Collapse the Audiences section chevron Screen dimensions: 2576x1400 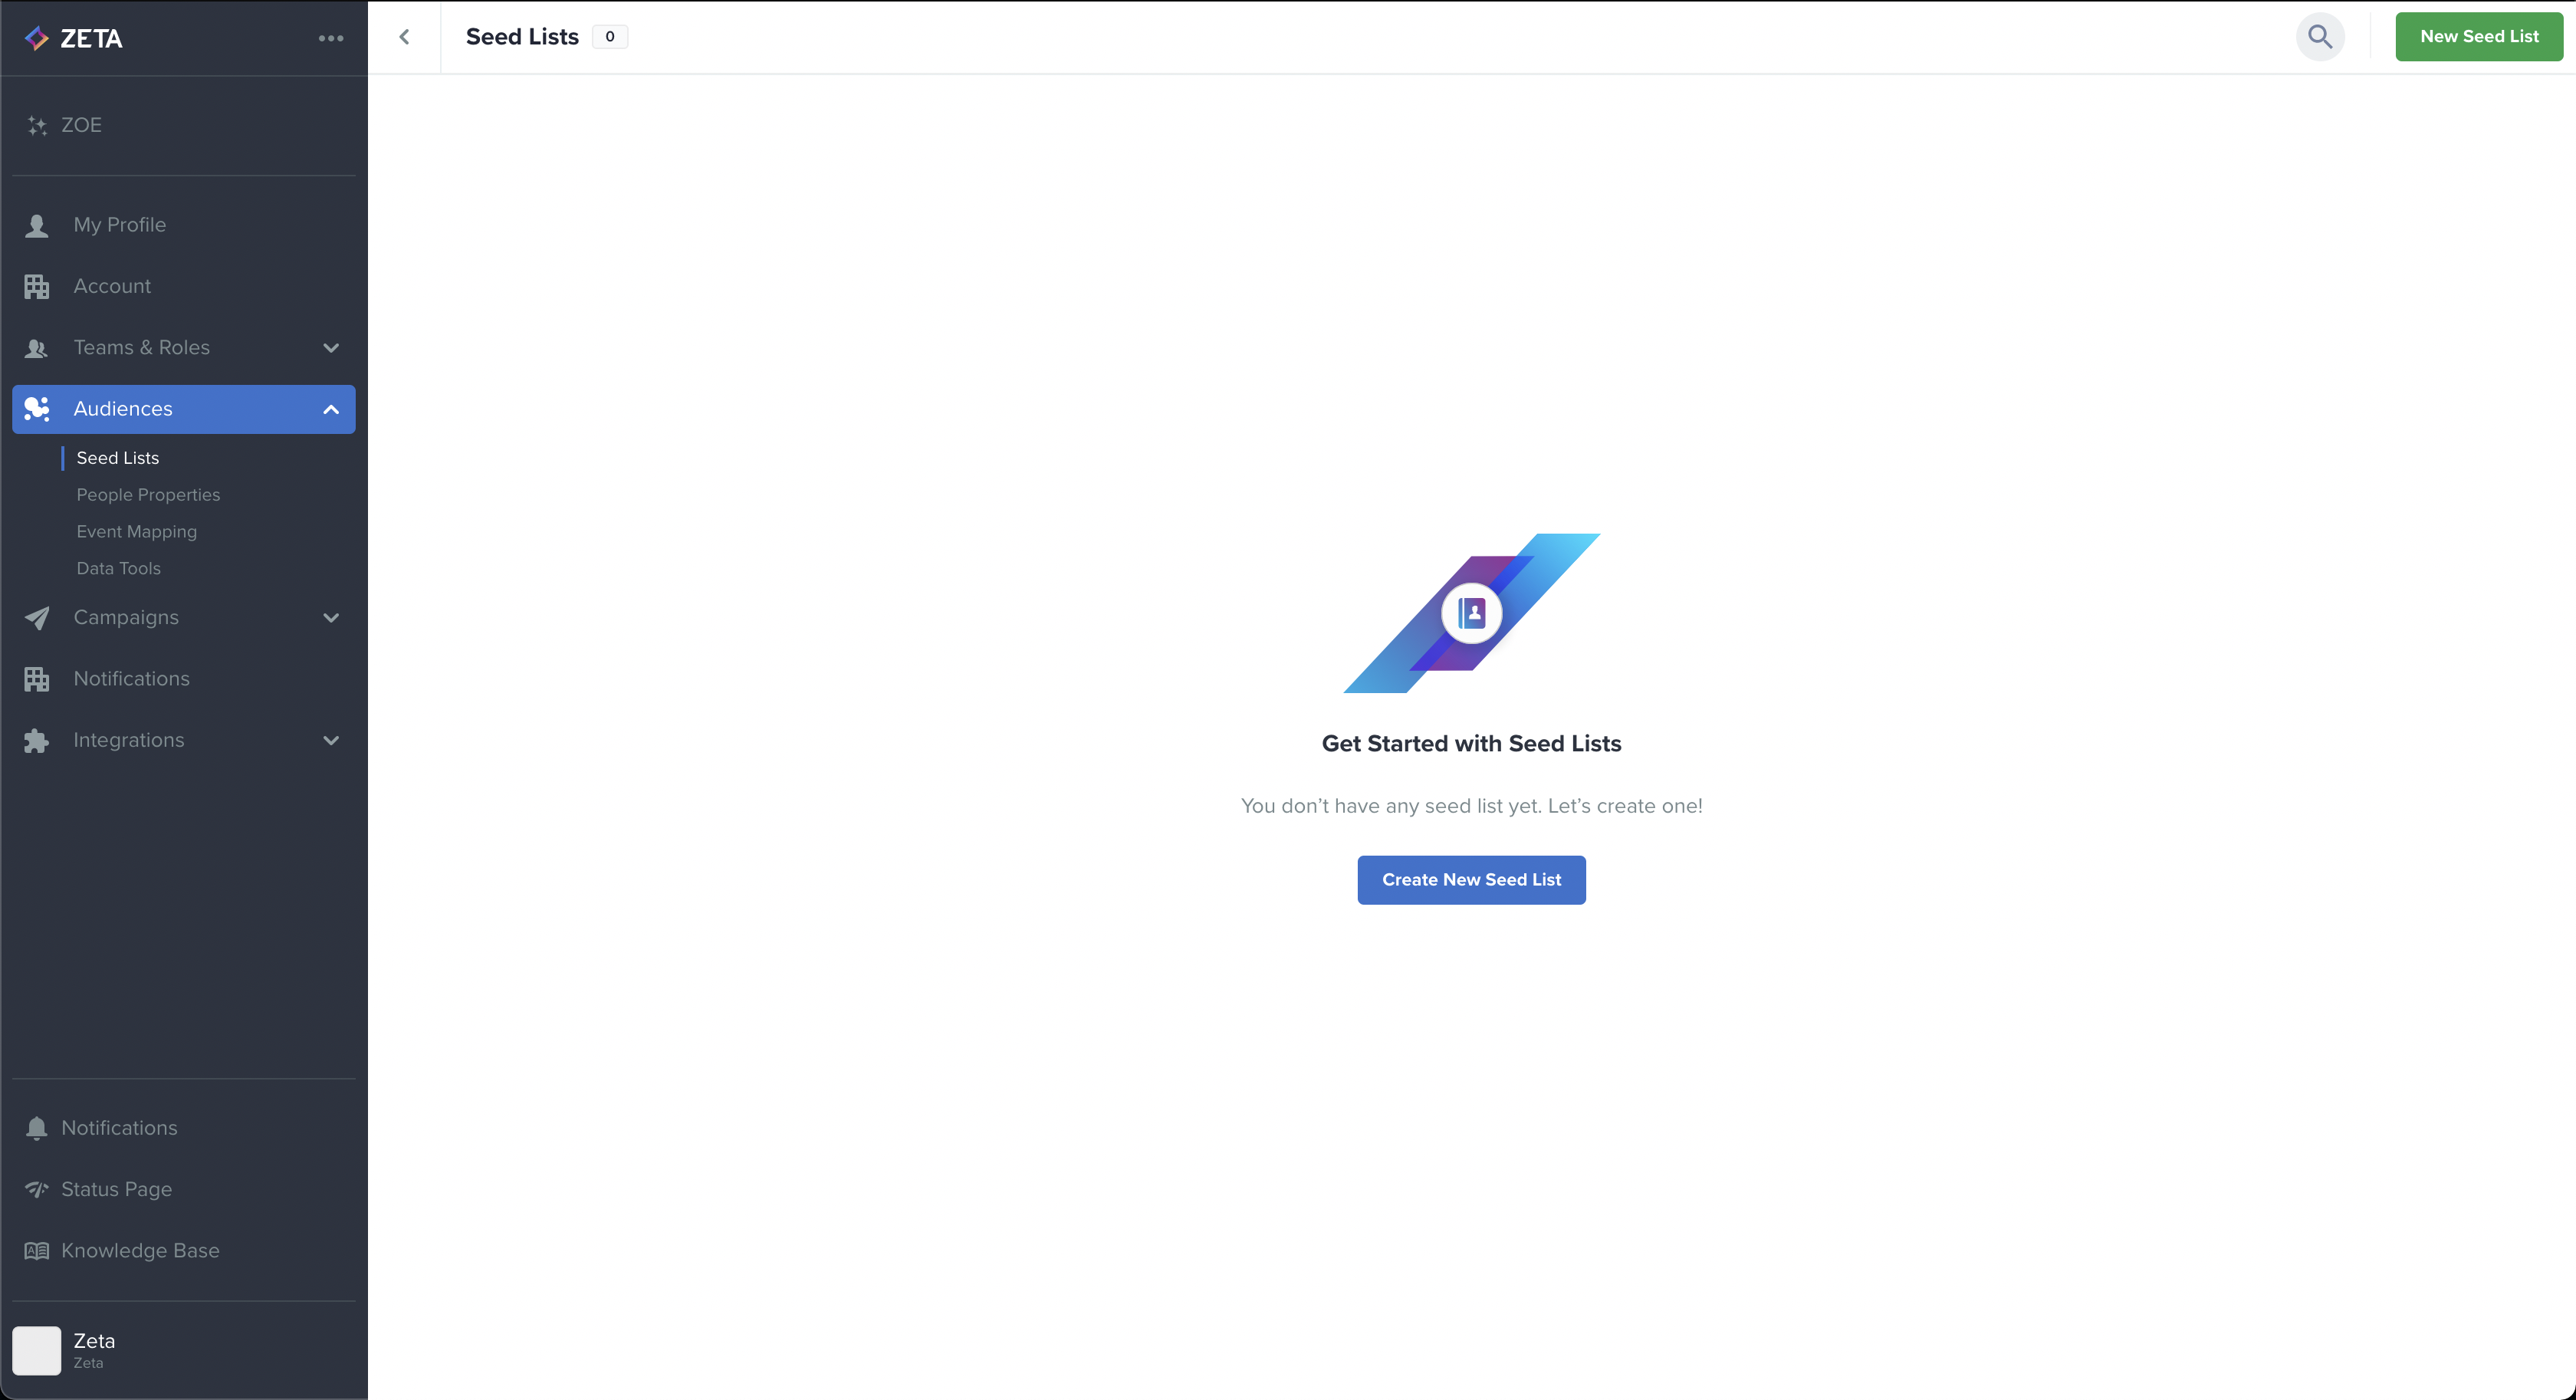pyautogui.click(x=331, y=409)
